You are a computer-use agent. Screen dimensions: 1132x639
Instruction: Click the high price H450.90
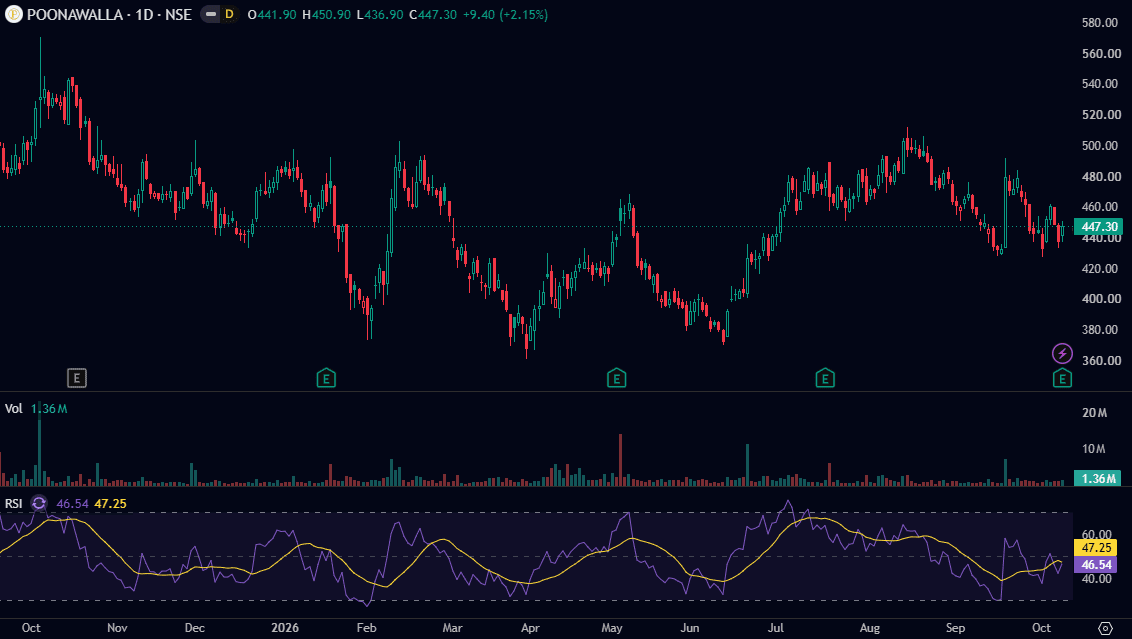click(326, 14)
